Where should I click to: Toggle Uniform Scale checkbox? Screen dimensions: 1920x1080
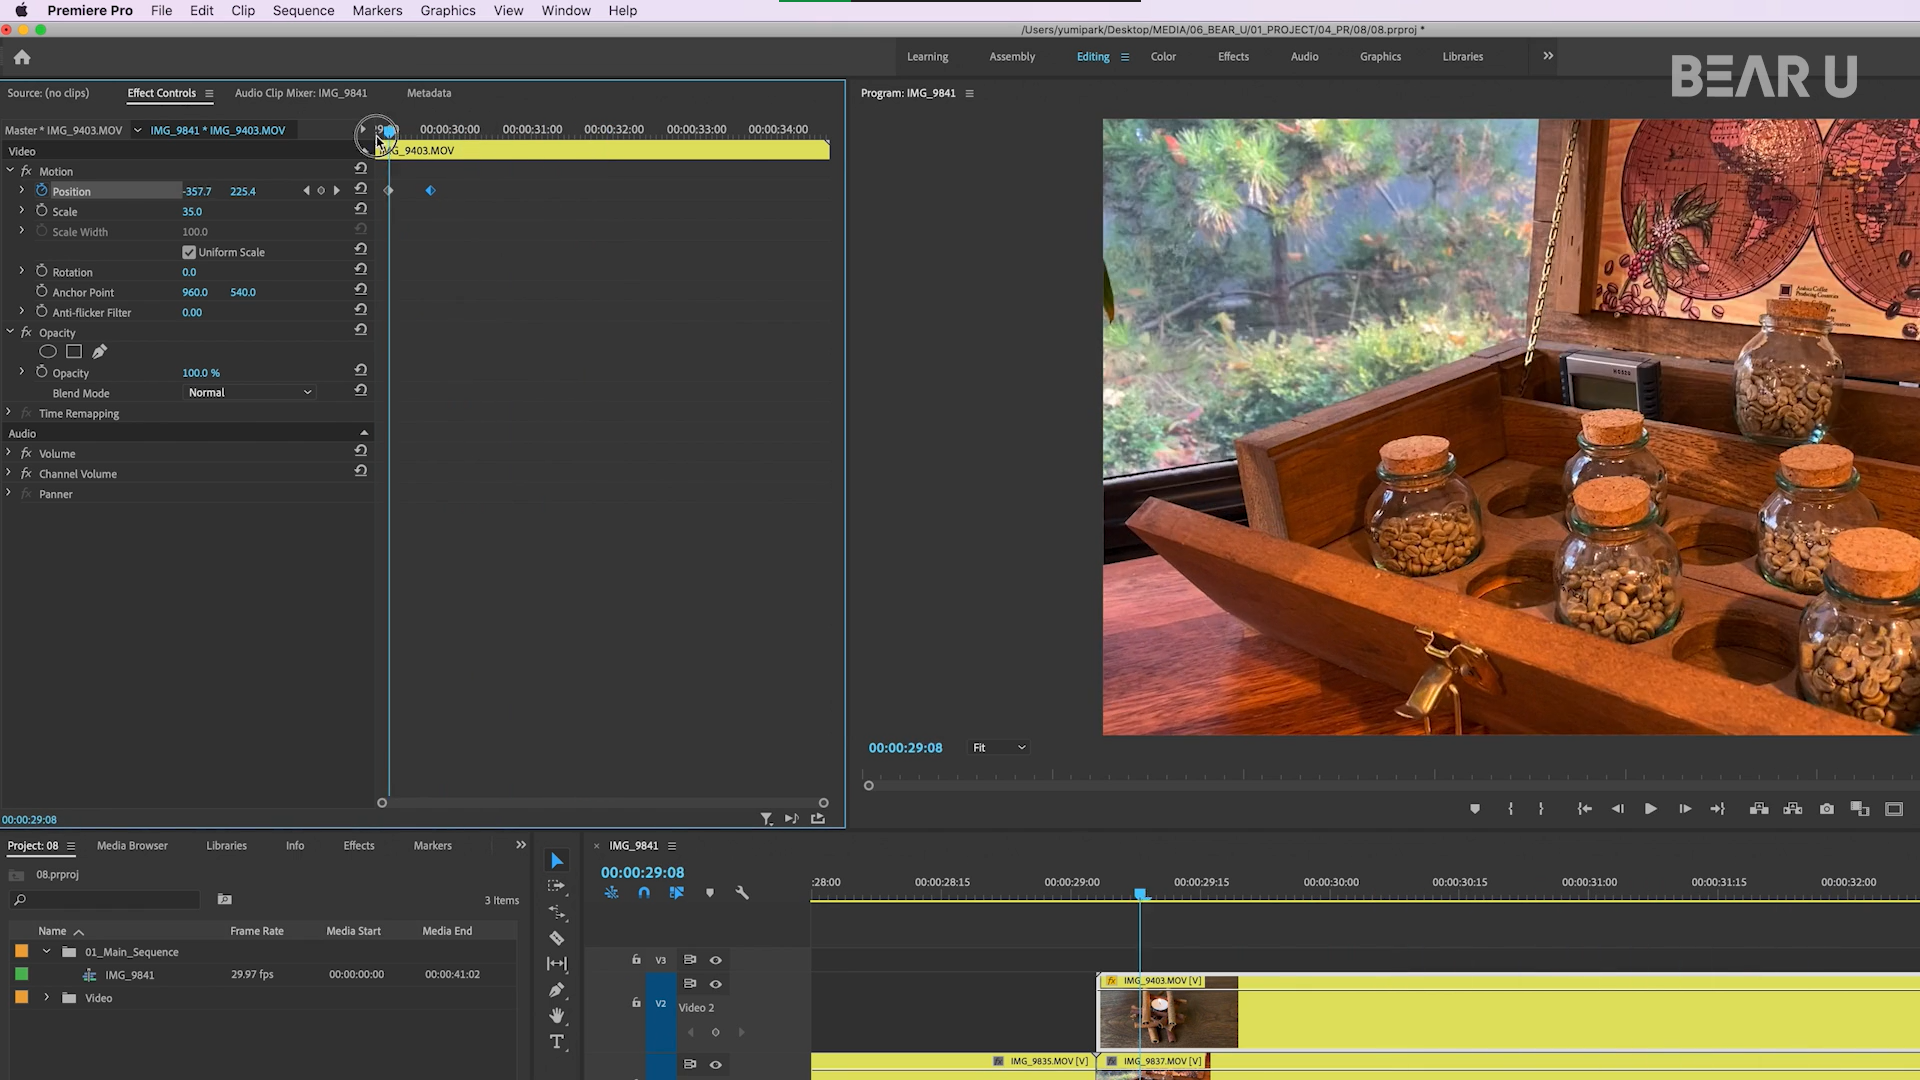[x=189, y=252]
